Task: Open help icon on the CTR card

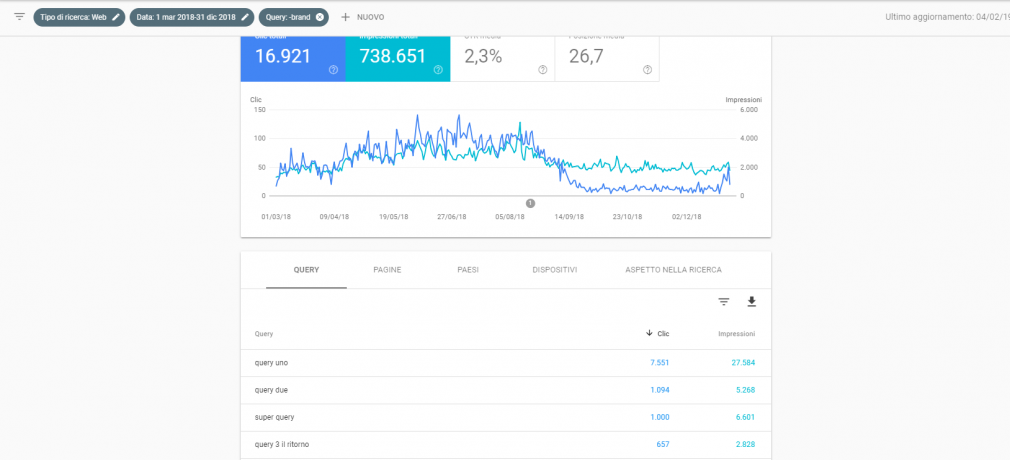Action: (542, 70)
